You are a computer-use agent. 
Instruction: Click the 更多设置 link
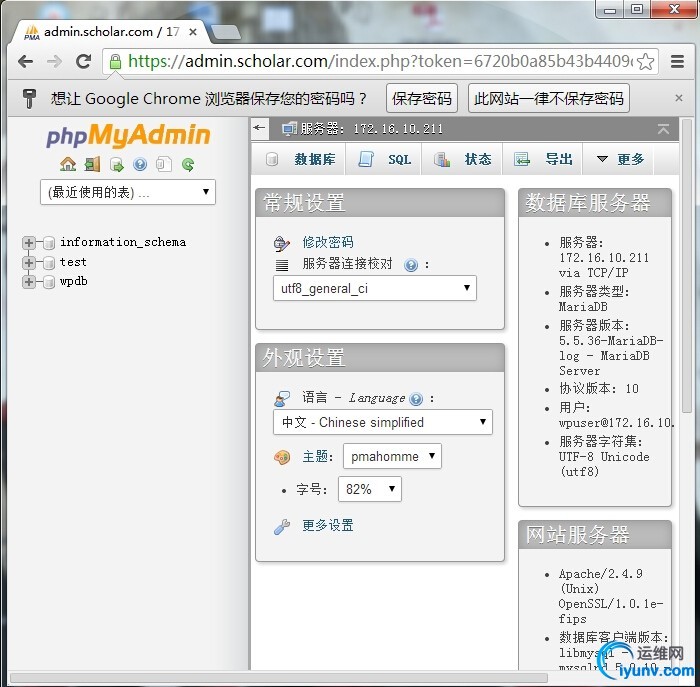328,525
